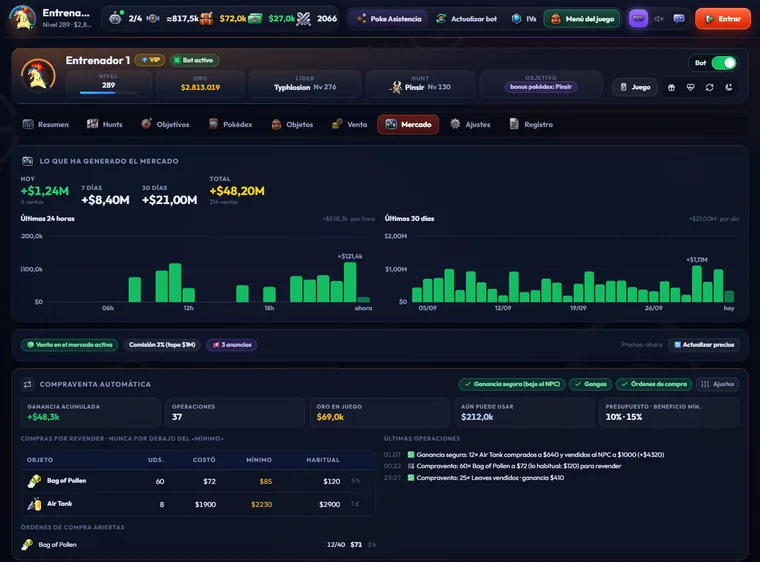Viewport: 760px width, 562px height.
Task: Click the VIP badge
Action: click(x=150, y=60)
